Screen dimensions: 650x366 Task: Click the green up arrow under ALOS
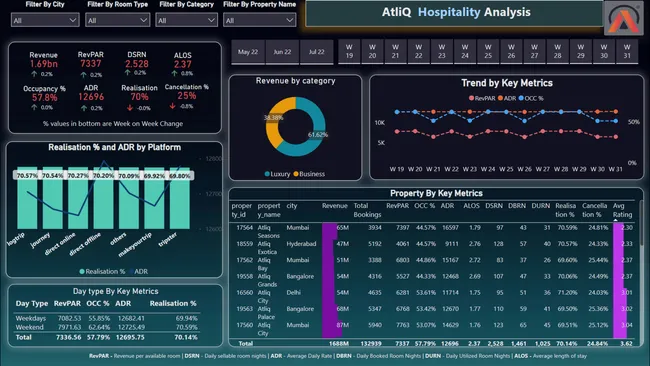pos(175,73)
